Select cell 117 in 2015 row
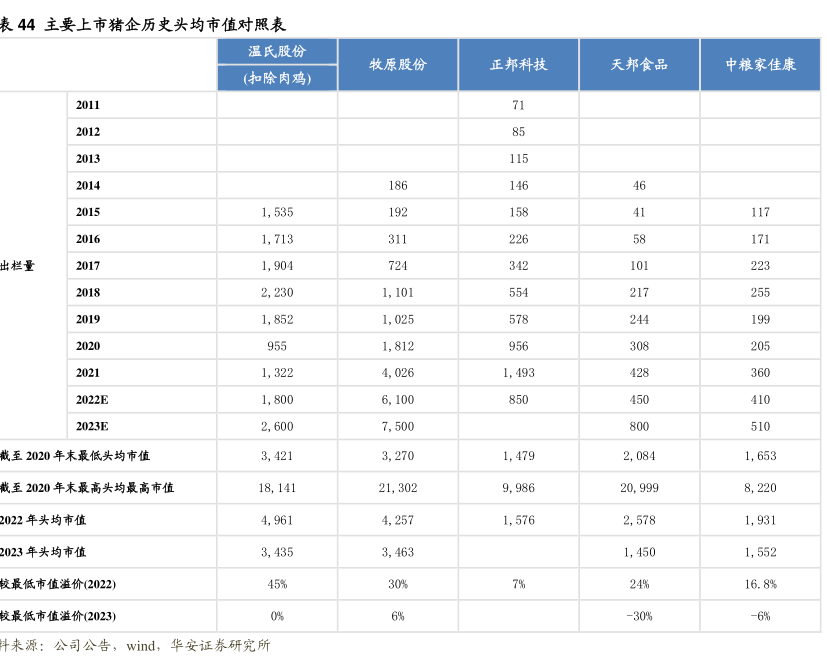Screen dimensions: 827x672 760,212
